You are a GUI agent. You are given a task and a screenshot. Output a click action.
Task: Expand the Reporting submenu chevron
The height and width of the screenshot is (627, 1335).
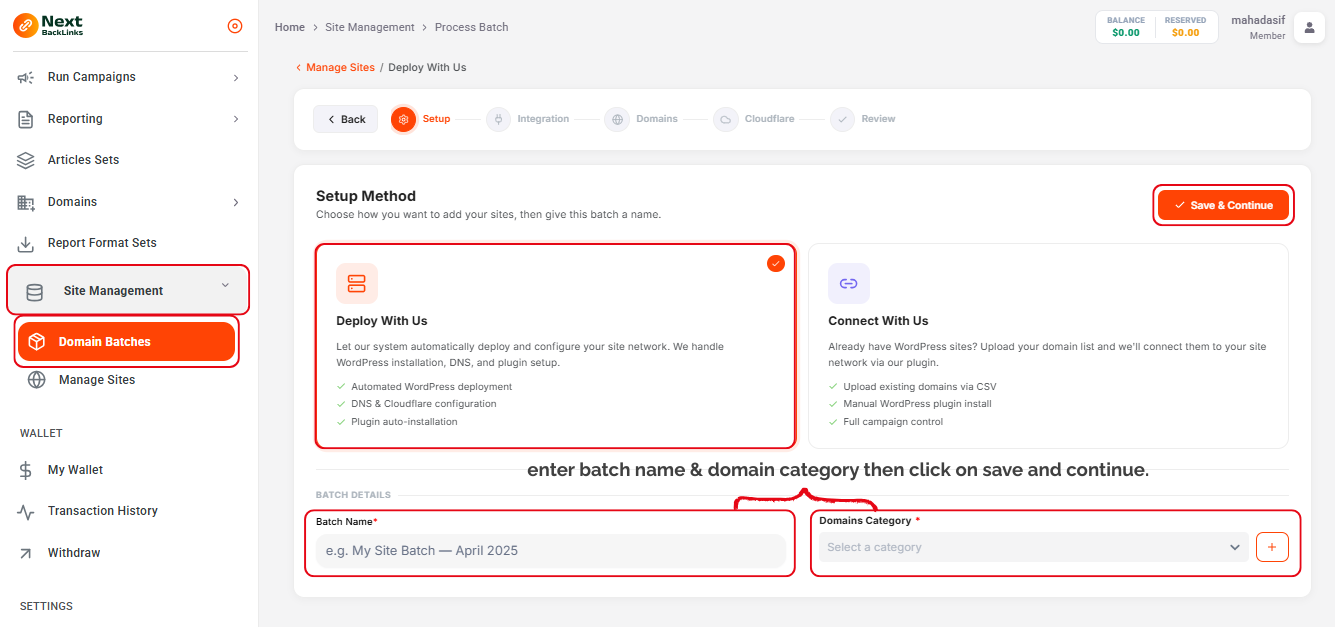click(236, 119)
